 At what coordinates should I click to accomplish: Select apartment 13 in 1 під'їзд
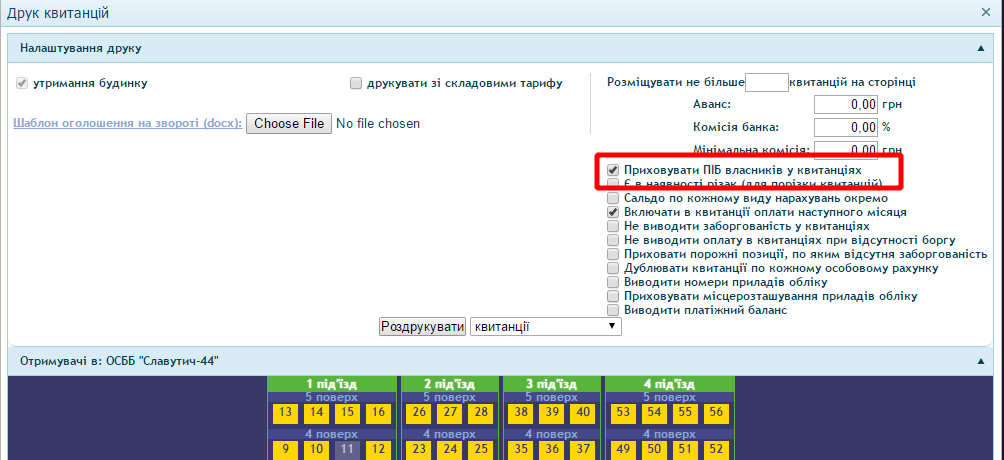tap(285, 413)
